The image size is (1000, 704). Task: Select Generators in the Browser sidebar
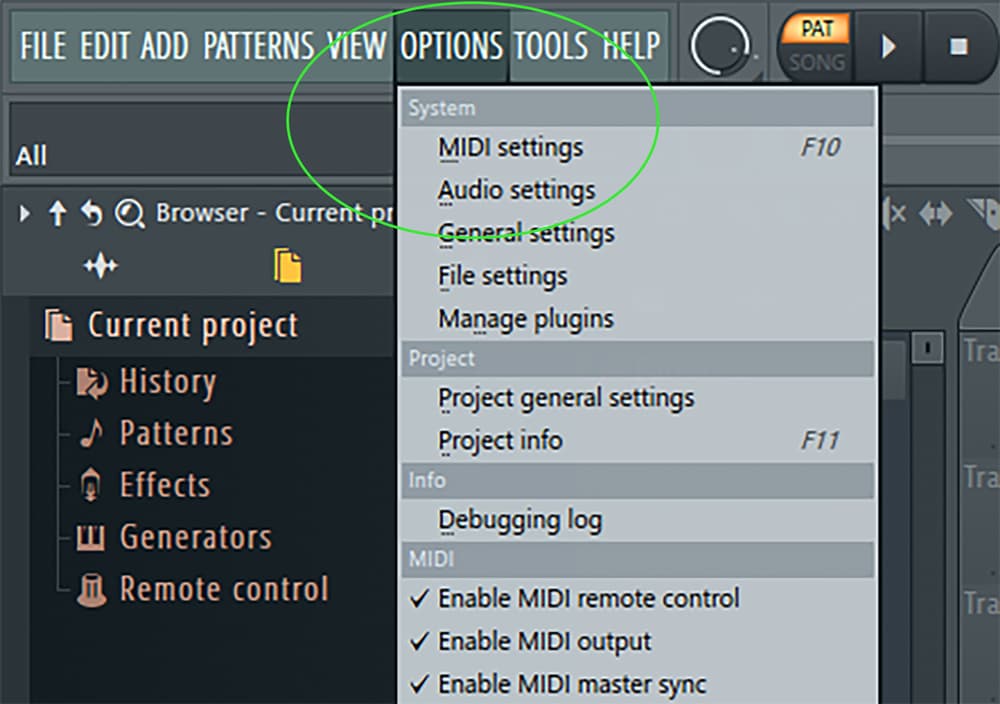[195, 537]
